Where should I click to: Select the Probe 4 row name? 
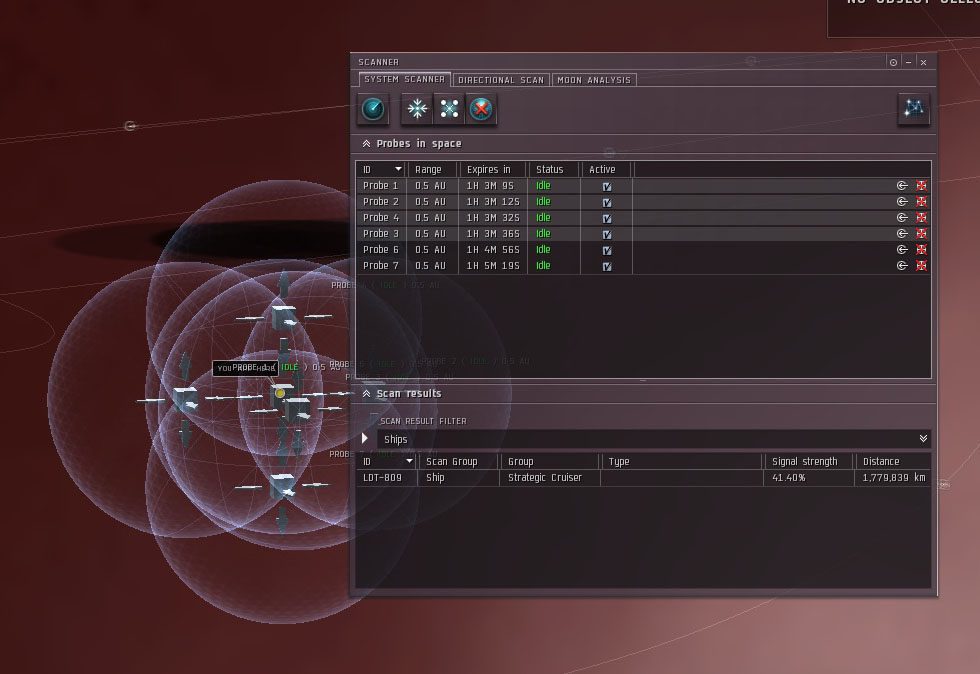[x=381, y=218]
